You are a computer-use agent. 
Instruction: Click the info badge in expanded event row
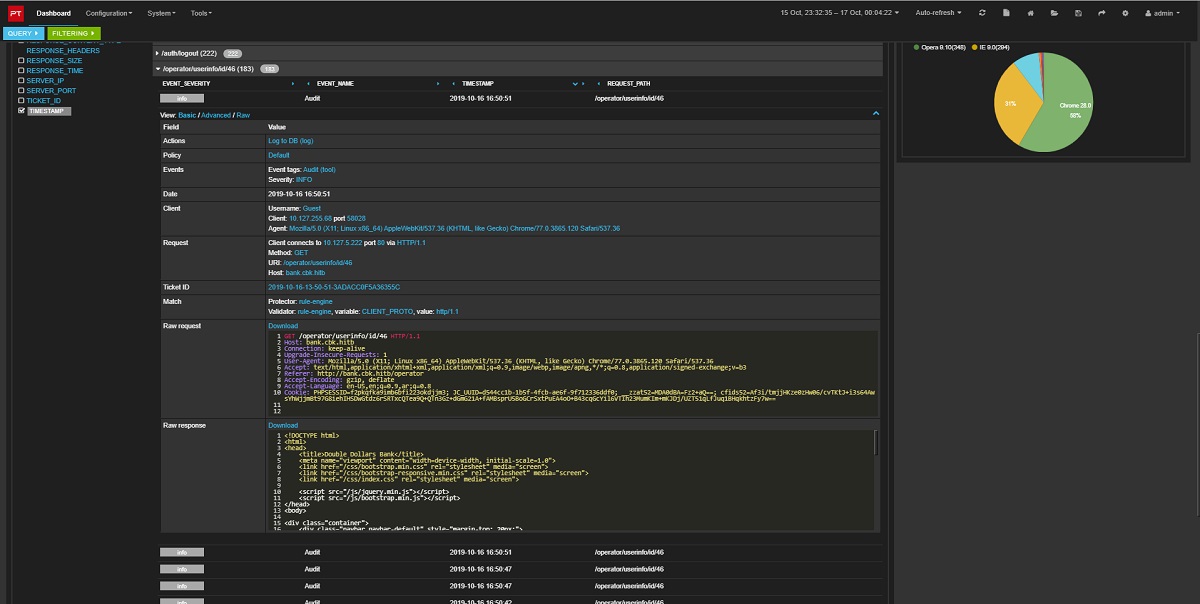coord(181,99)
